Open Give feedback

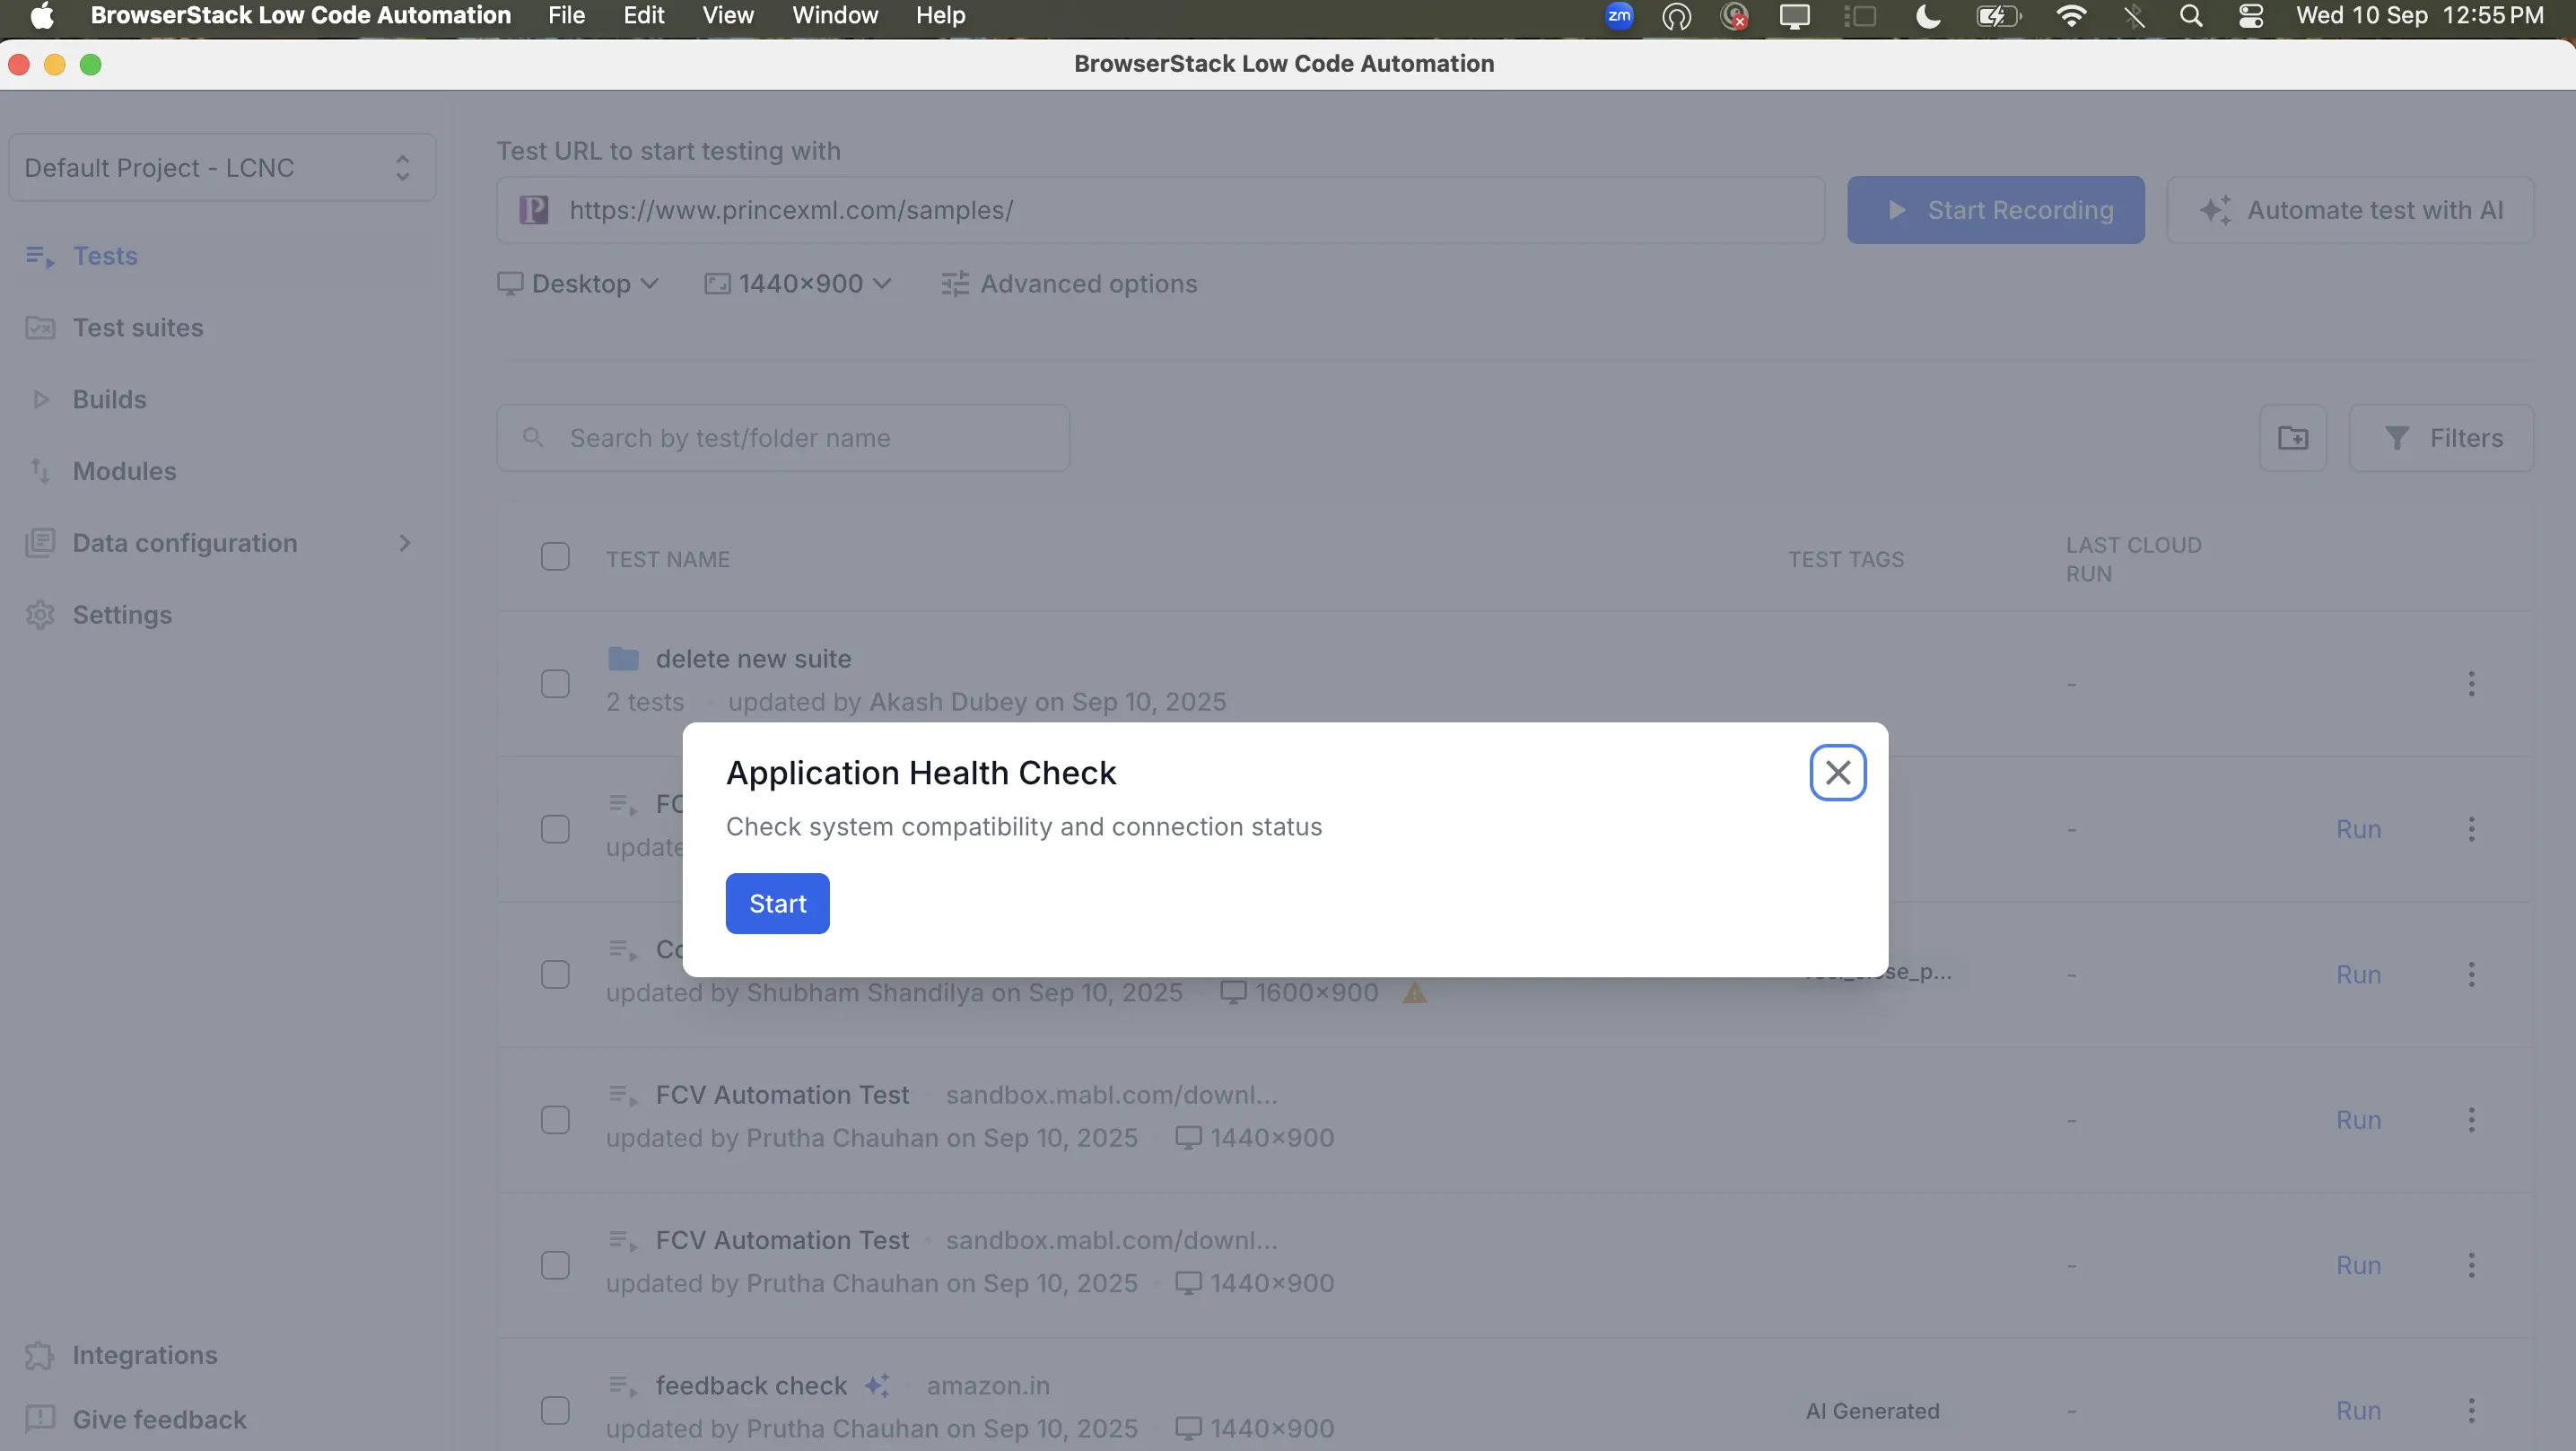[x=160, y=1419]
